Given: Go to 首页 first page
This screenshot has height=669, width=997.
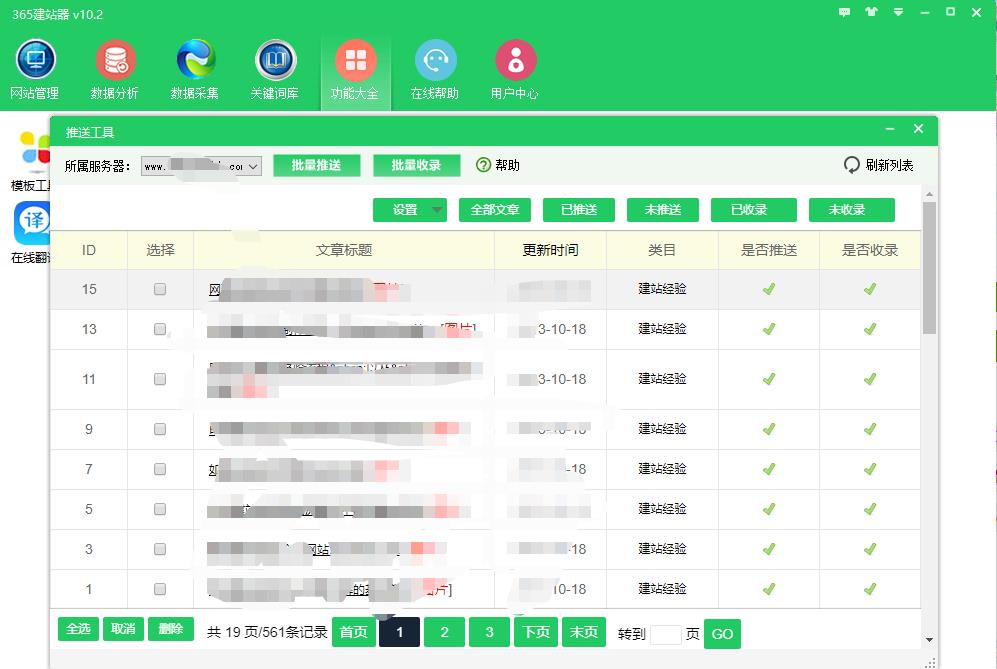Looking at the screenshot, I should point(354,632).
